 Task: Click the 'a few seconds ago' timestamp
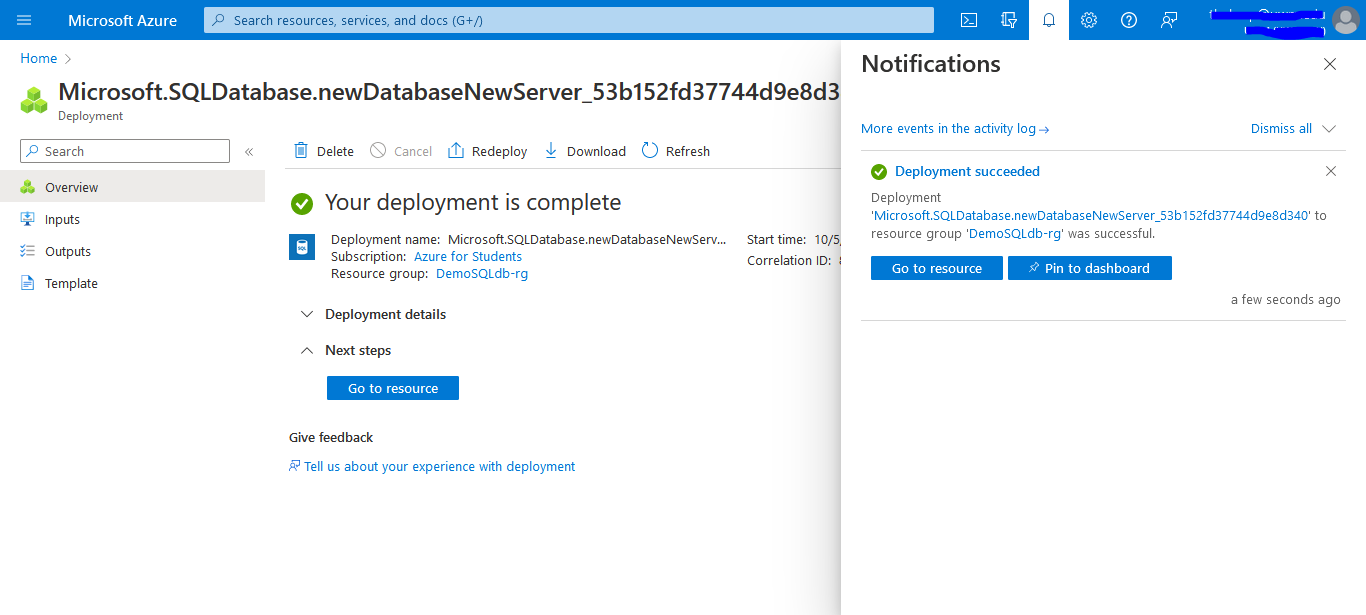point(1286,300)
